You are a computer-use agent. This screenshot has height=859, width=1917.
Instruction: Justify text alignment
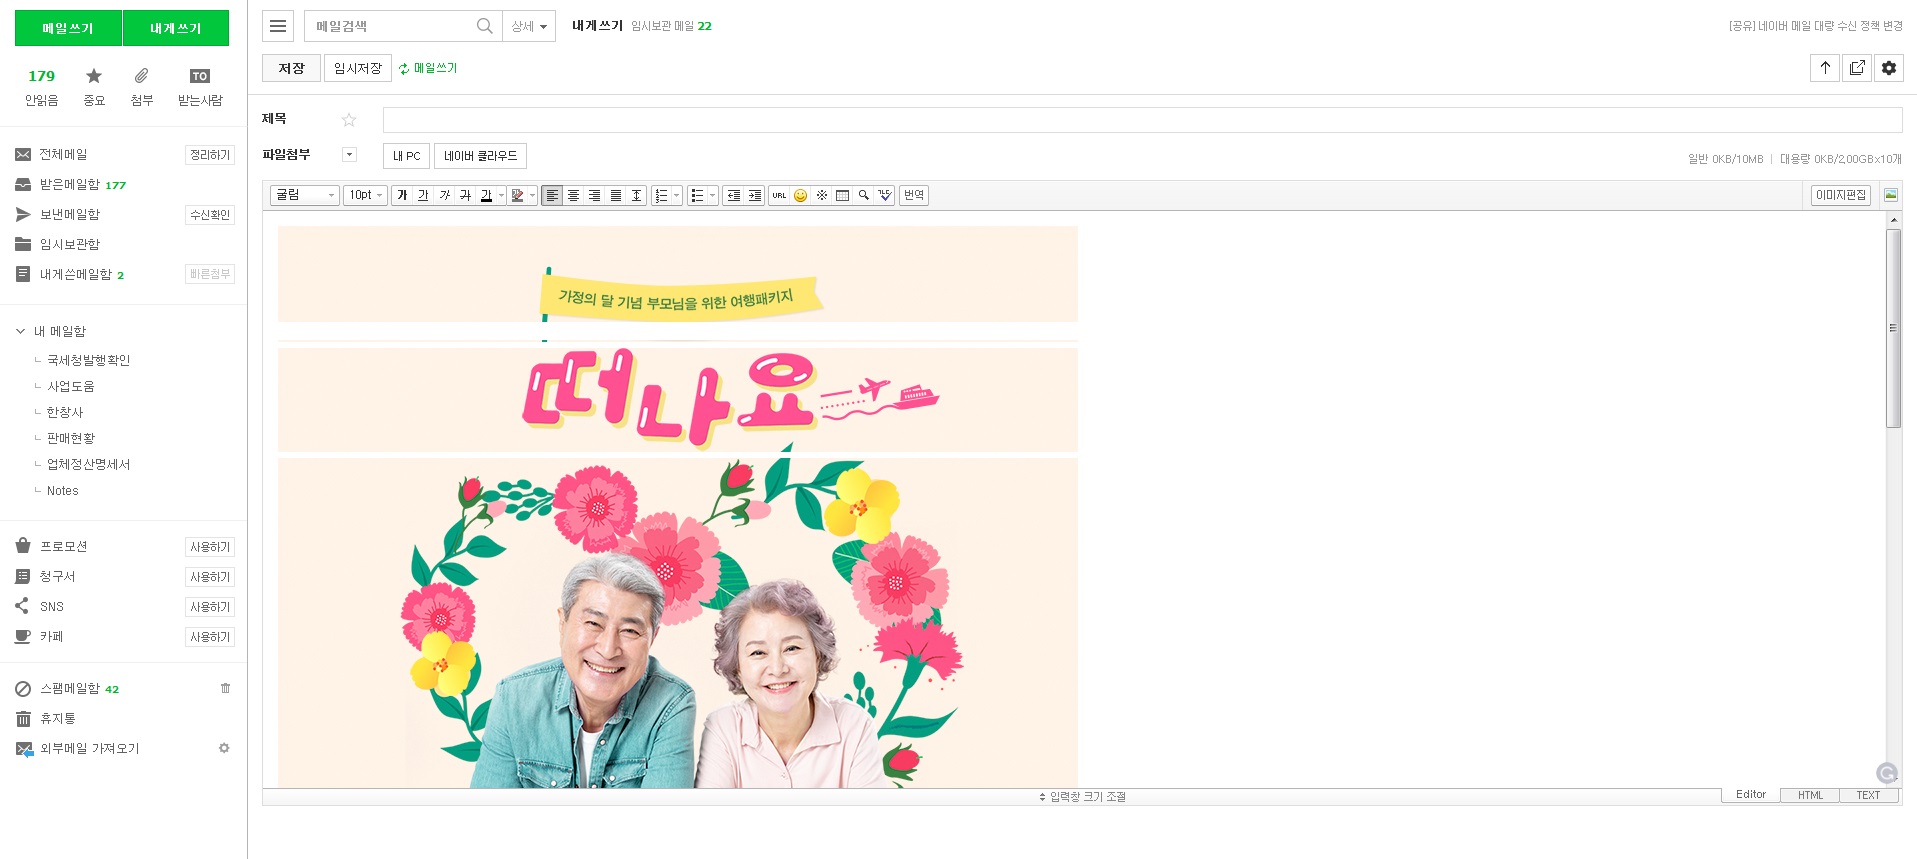pyautogui.click(x=615, y=195)
